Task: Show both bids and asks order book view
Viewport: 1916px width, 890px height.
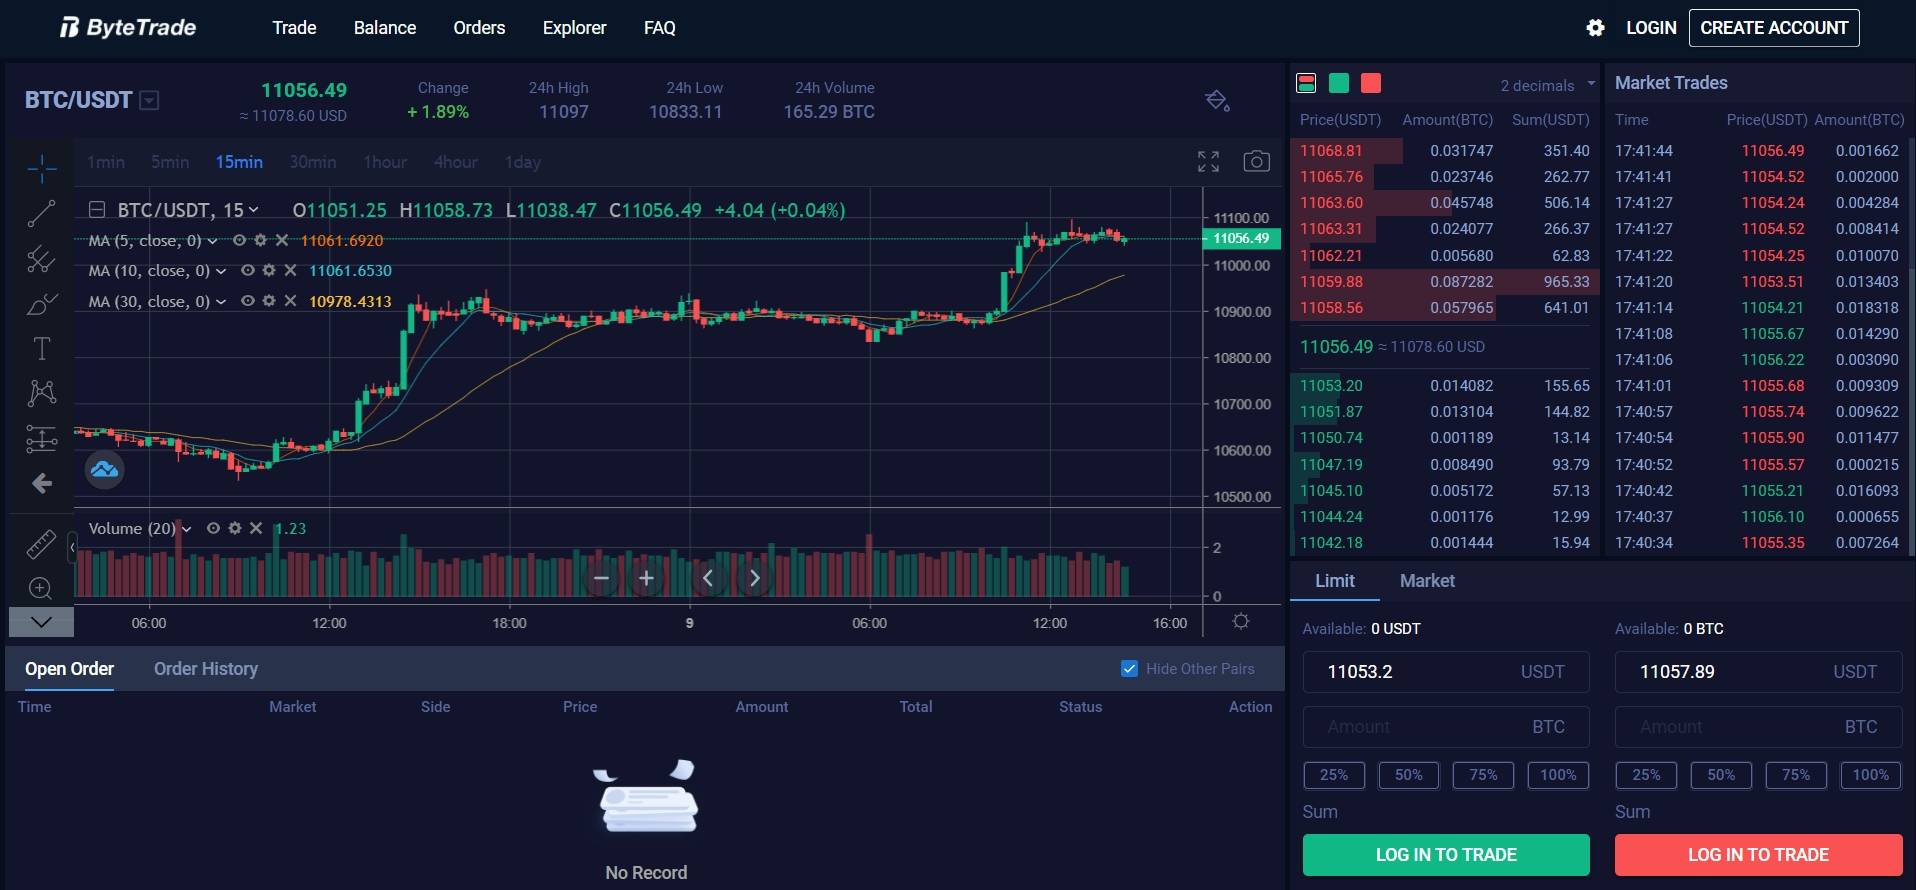Action: coord(1306,83)
